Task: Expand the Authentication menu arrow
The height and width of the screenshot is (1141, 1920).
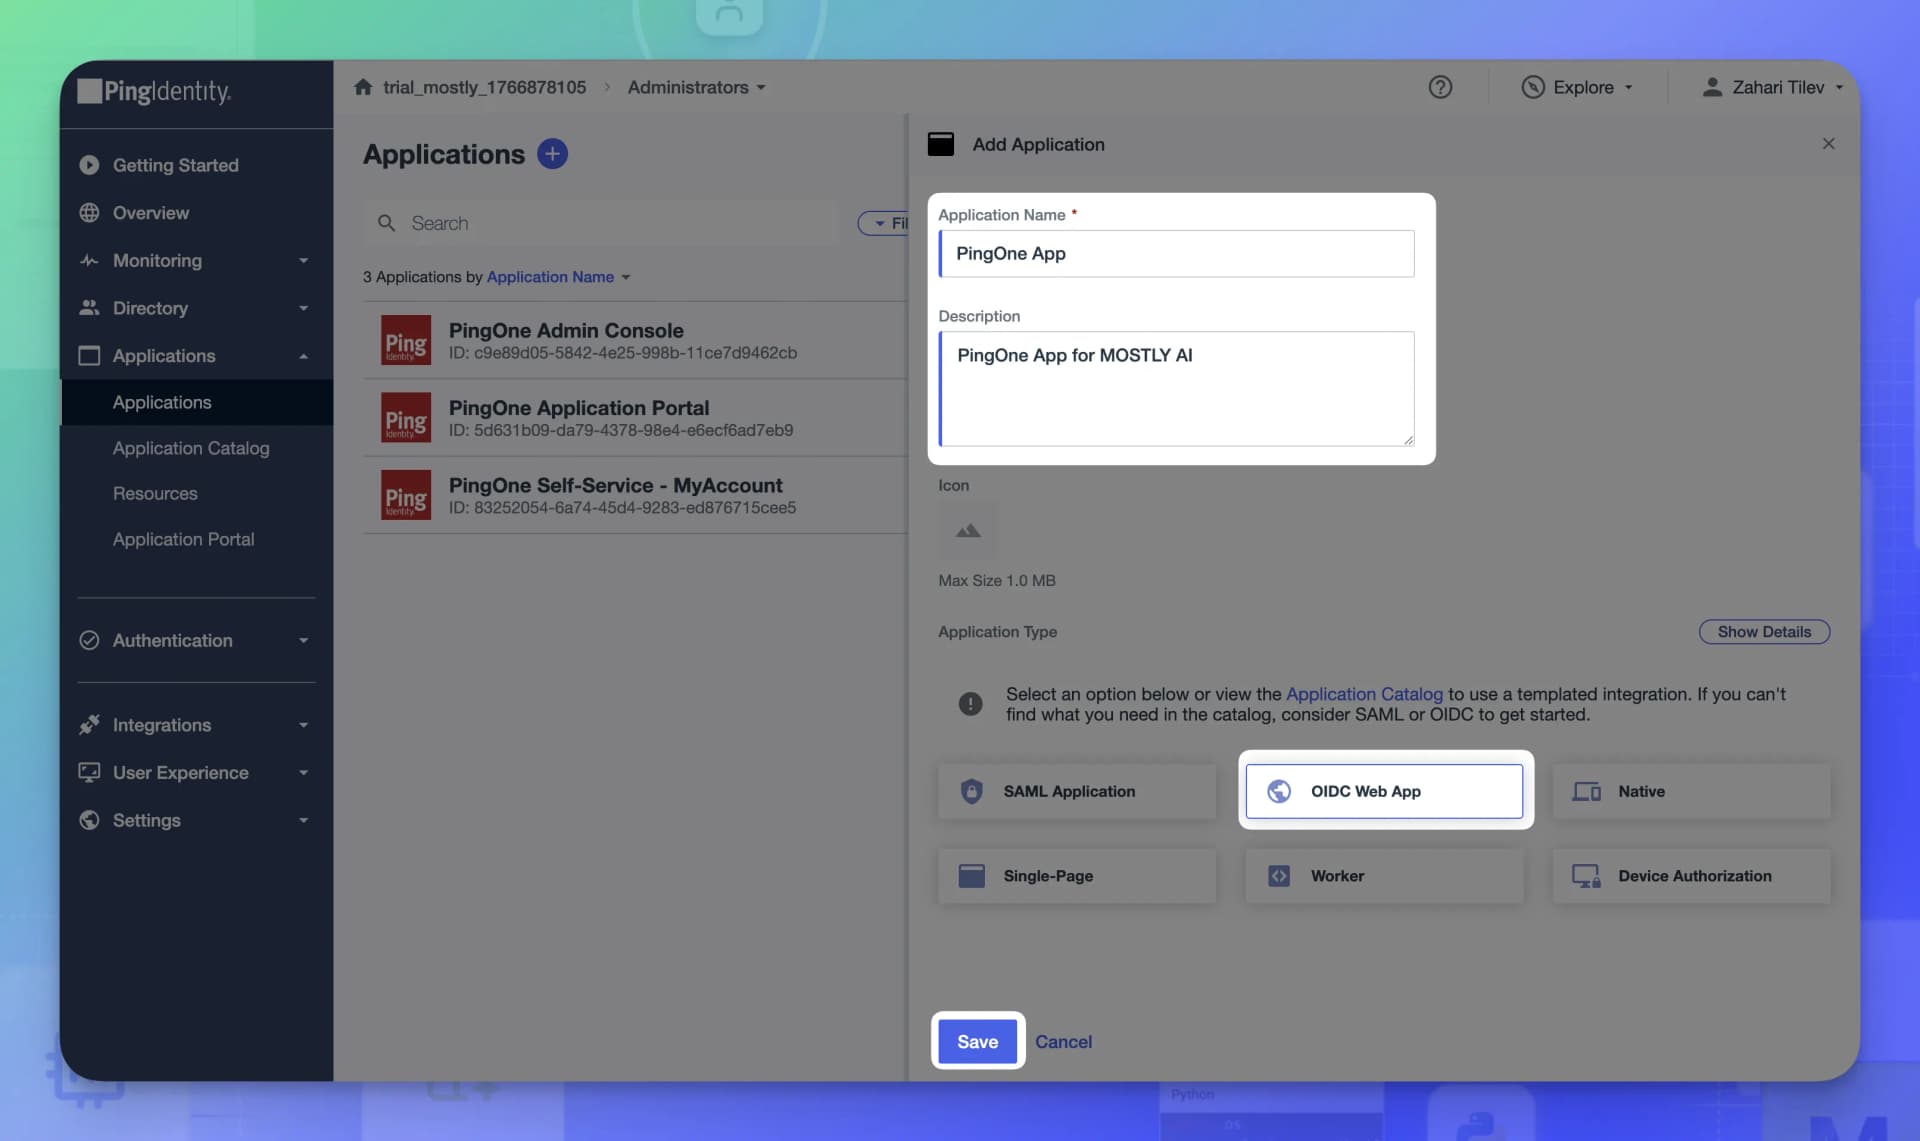Action: (x=303, y=640)
